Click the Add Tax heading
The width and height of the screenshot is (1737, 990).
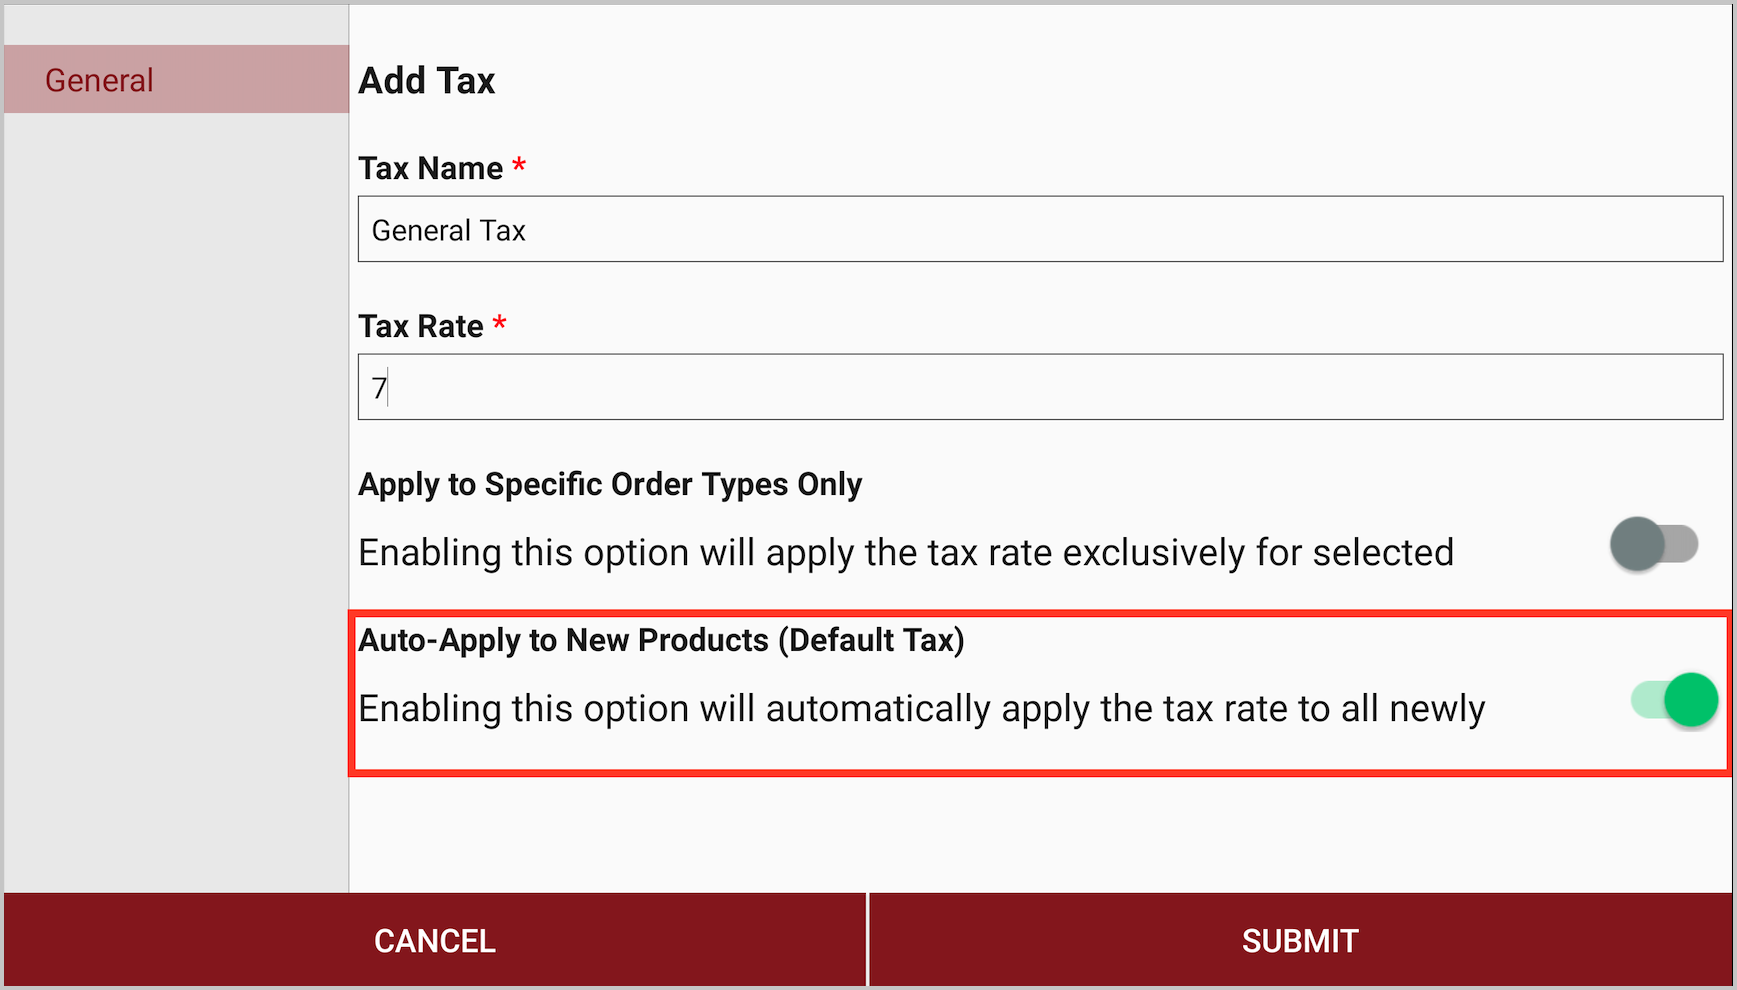427,81
